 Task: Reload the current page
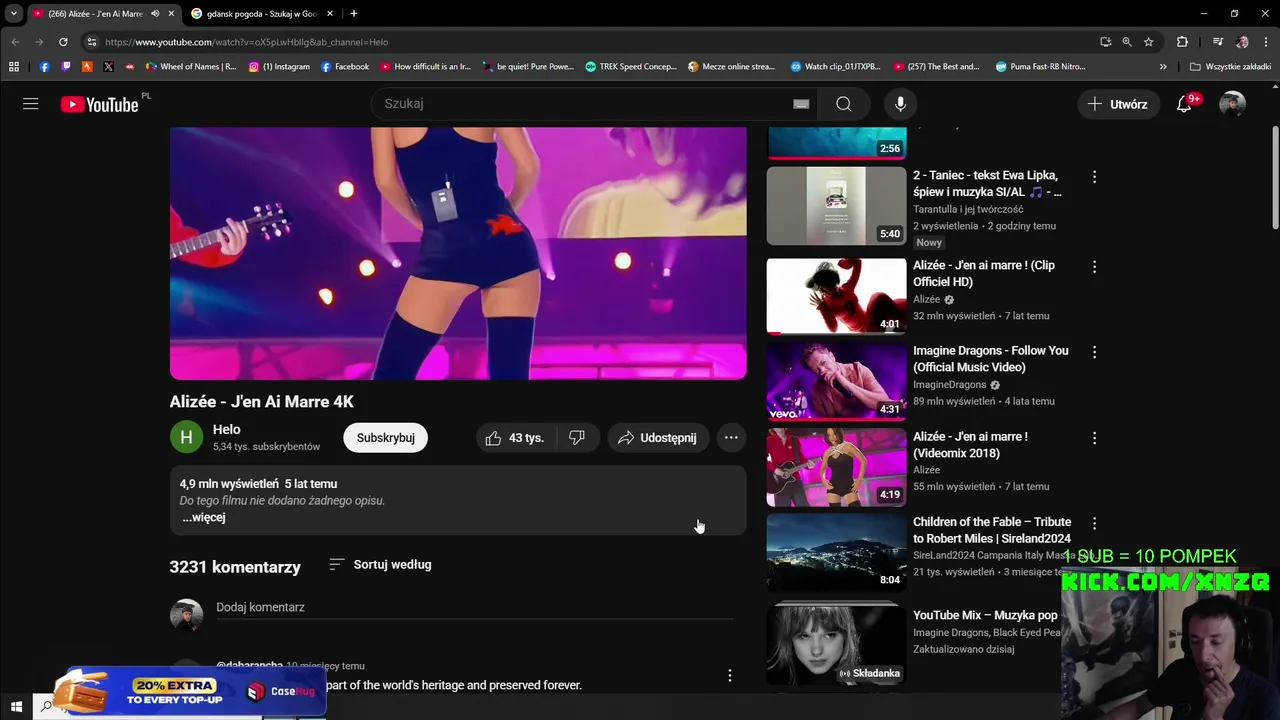point(63,42)
